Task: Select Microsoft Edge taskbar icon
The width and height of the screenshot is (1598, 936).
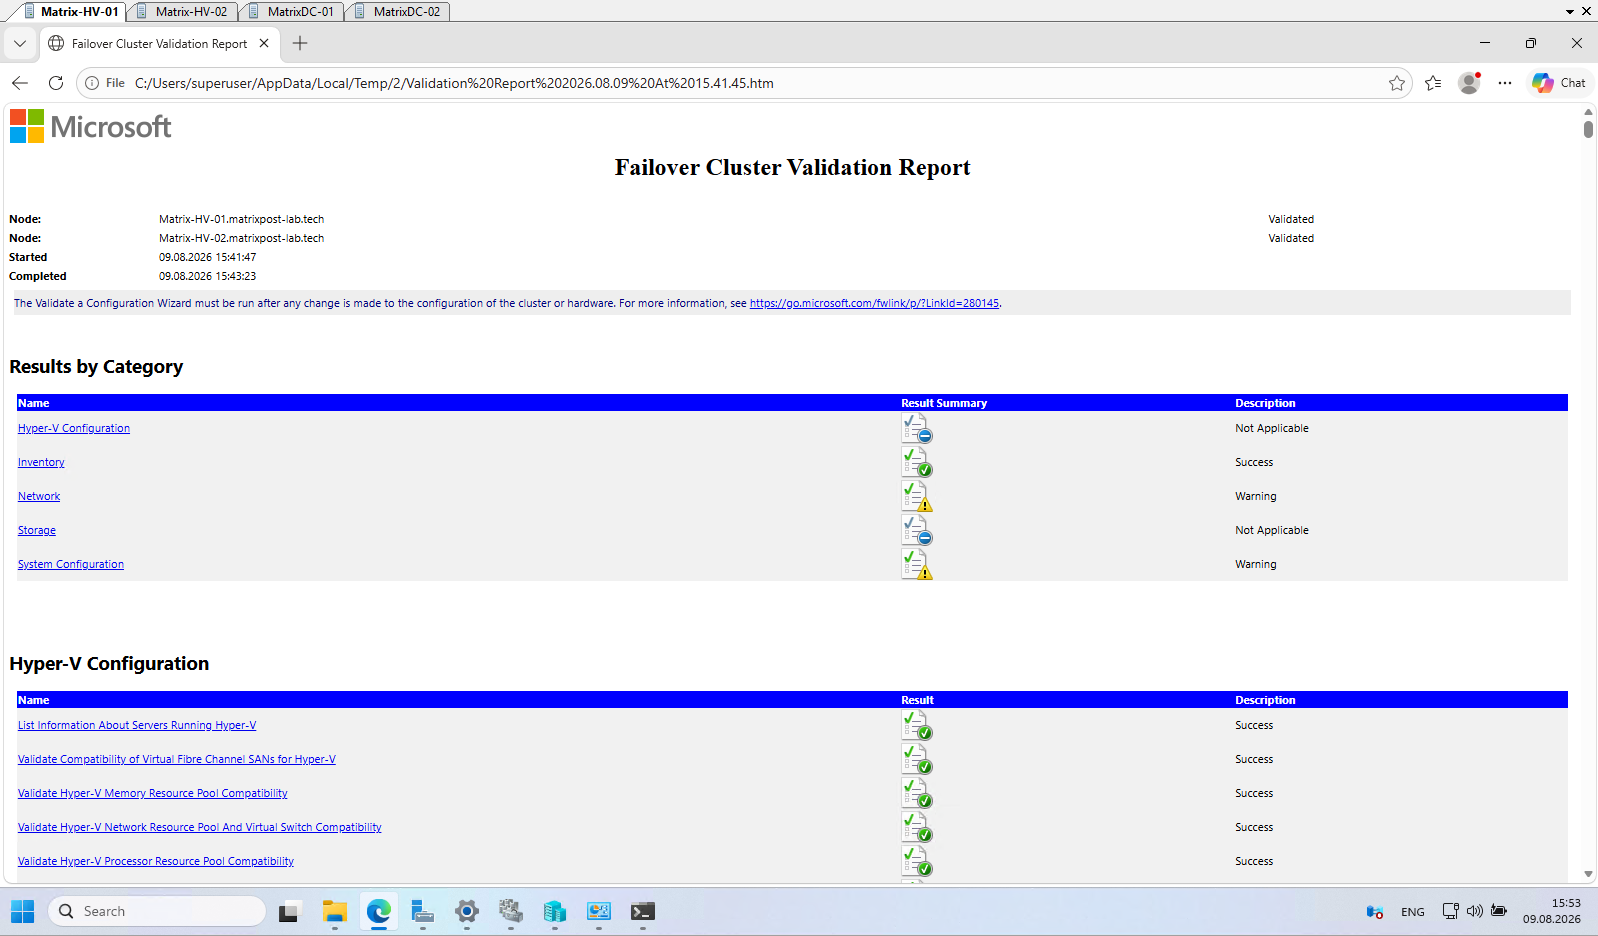Action: [378, 911]
